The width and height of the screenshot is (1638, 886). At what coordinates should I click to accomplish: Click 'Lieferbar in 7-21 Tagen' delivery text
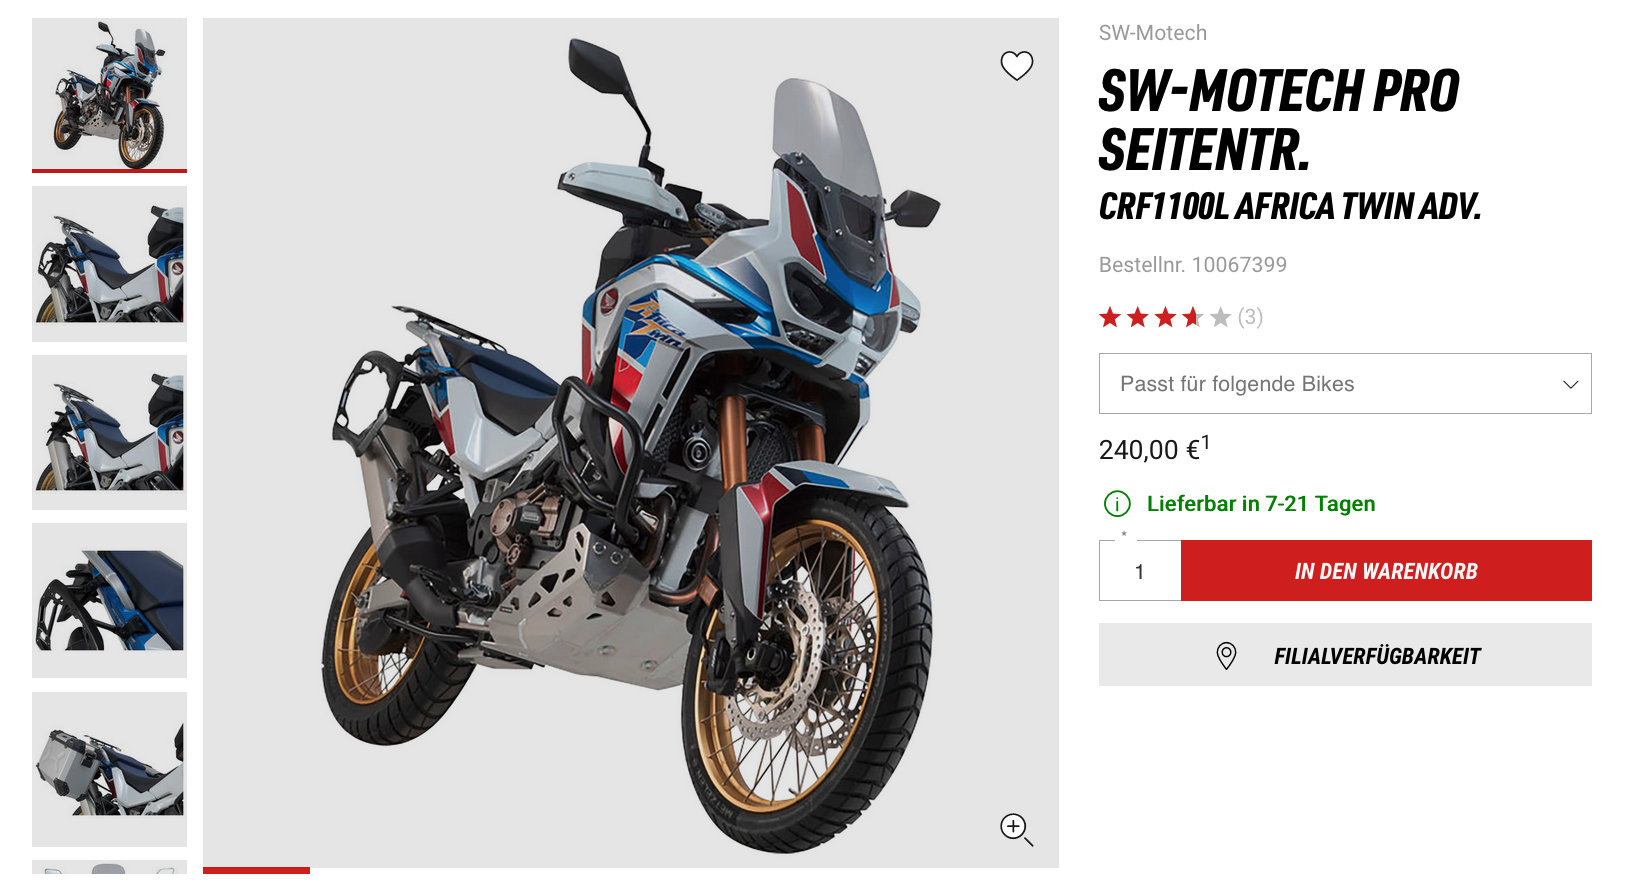[x=1261, y=504]
